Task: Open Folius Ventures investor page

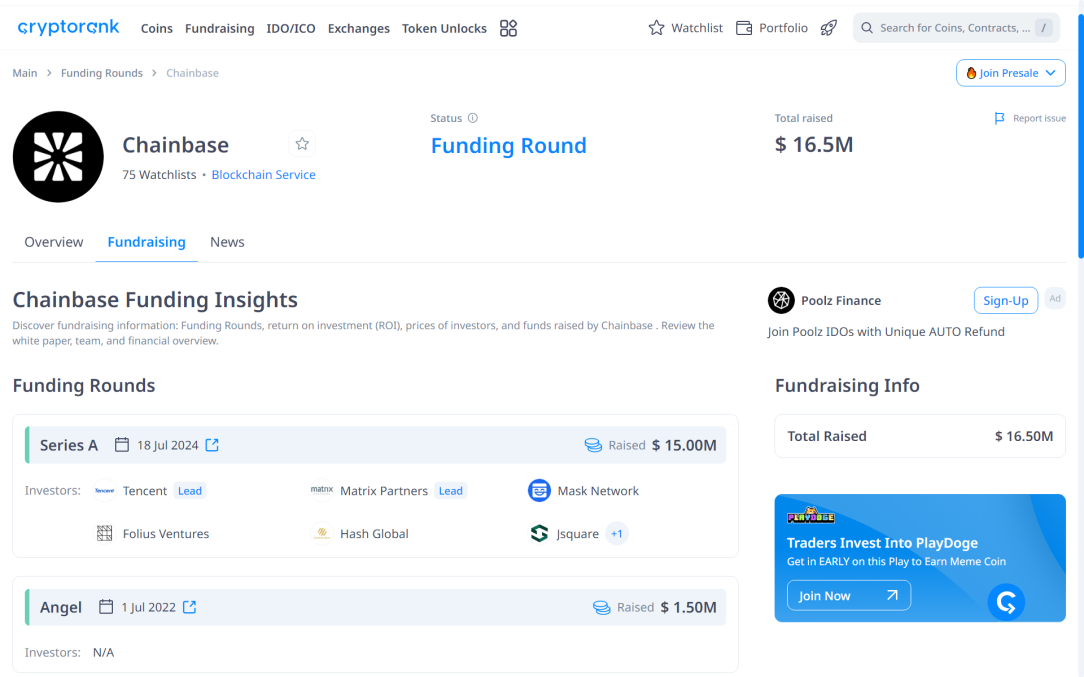Action: point(166,534)
